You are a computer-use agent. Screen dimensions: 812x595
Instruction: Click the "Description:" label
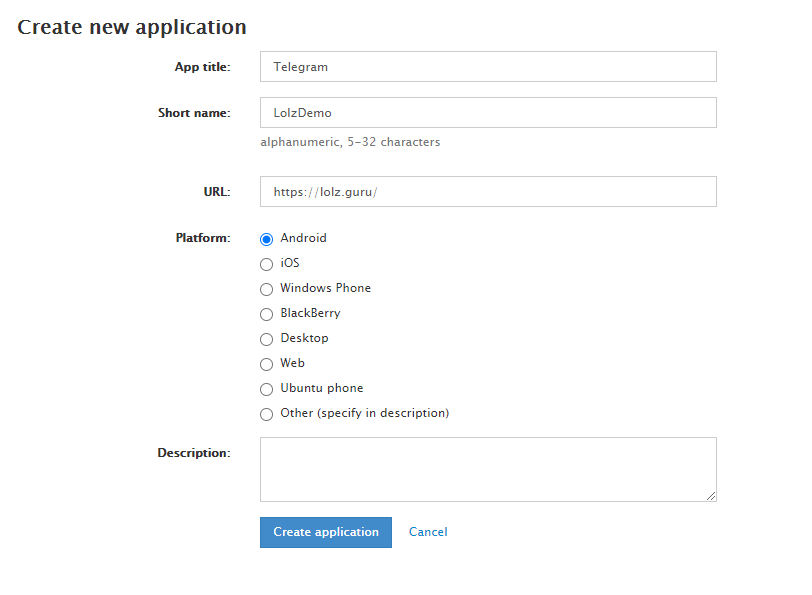pyautogui.click(x=193, y=453)
